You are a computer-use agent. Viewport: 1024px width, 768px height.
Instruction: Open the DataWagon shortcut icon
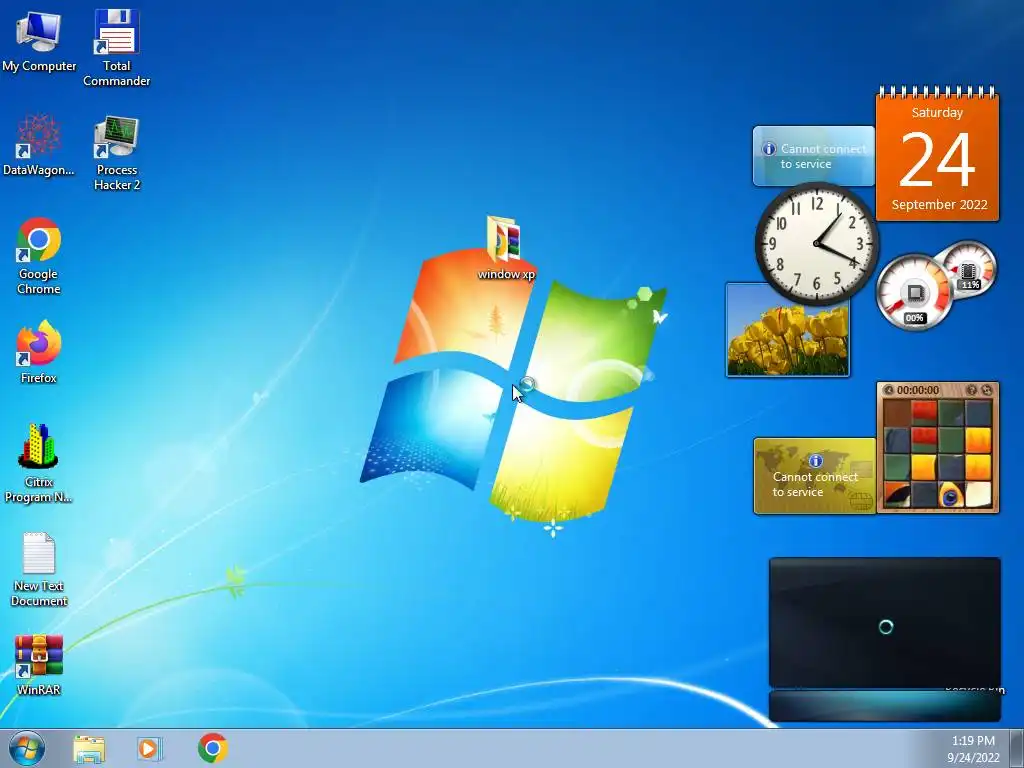[39, 145]
